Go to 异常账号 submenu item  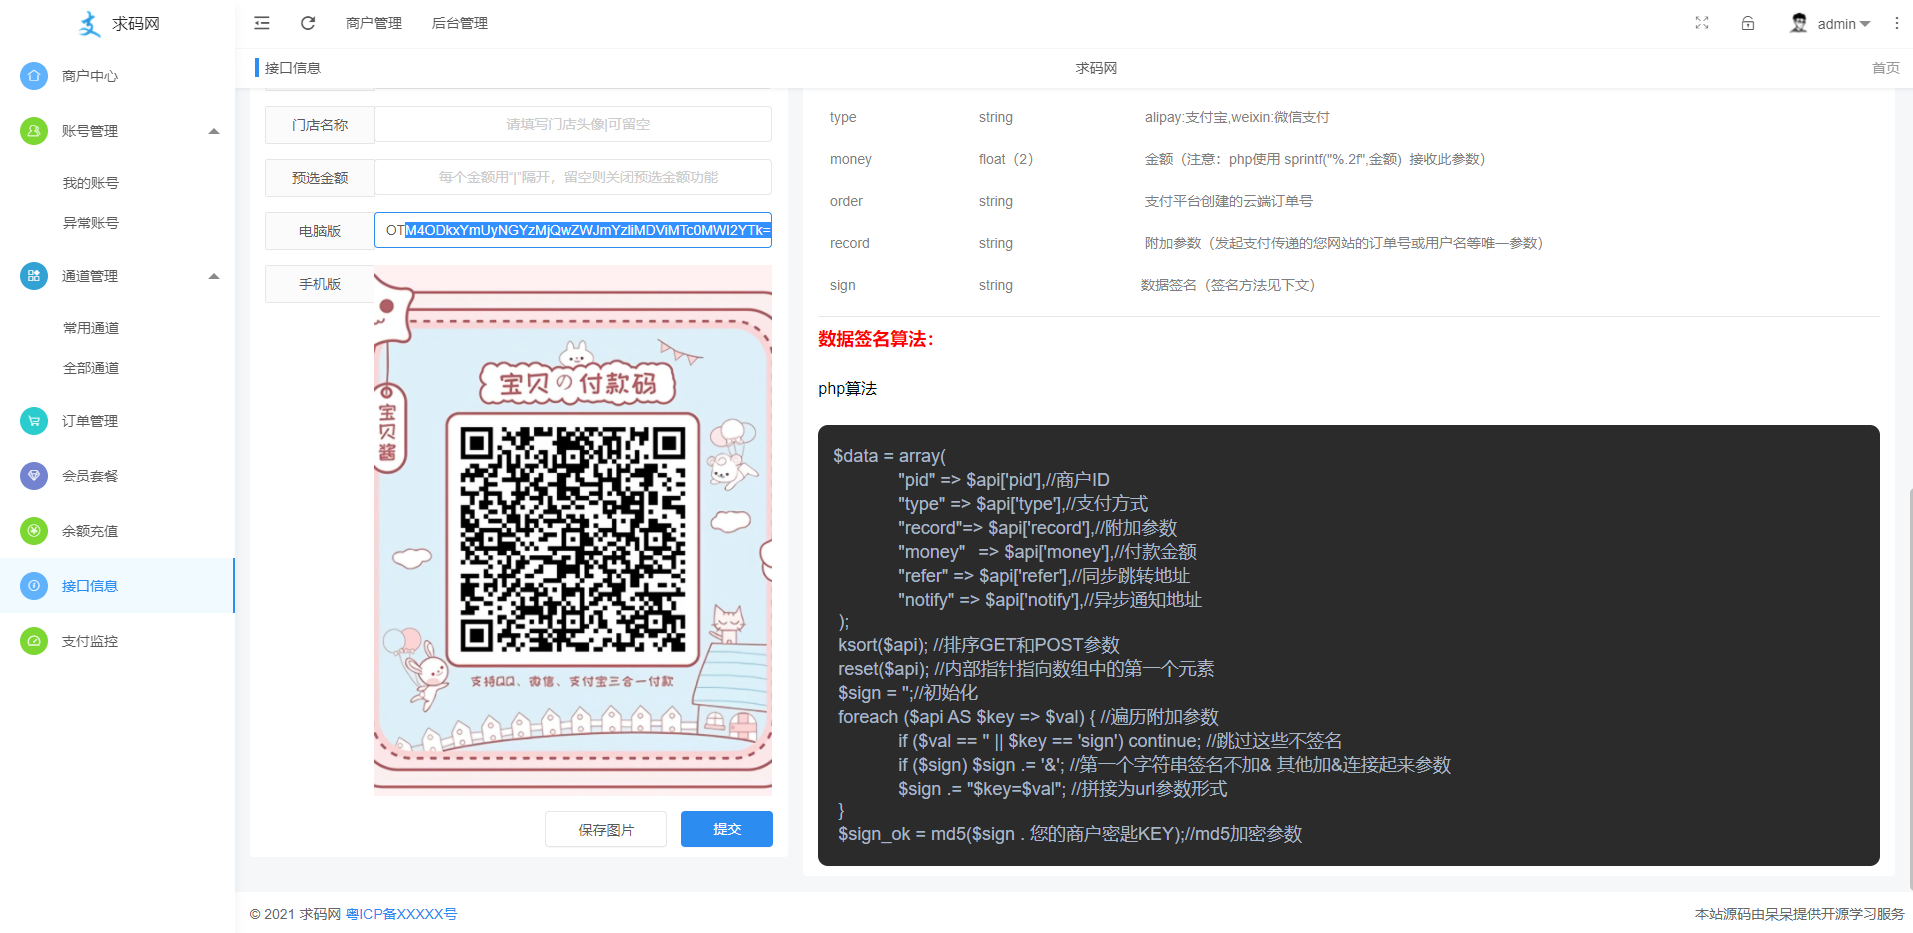click(91, 223)
